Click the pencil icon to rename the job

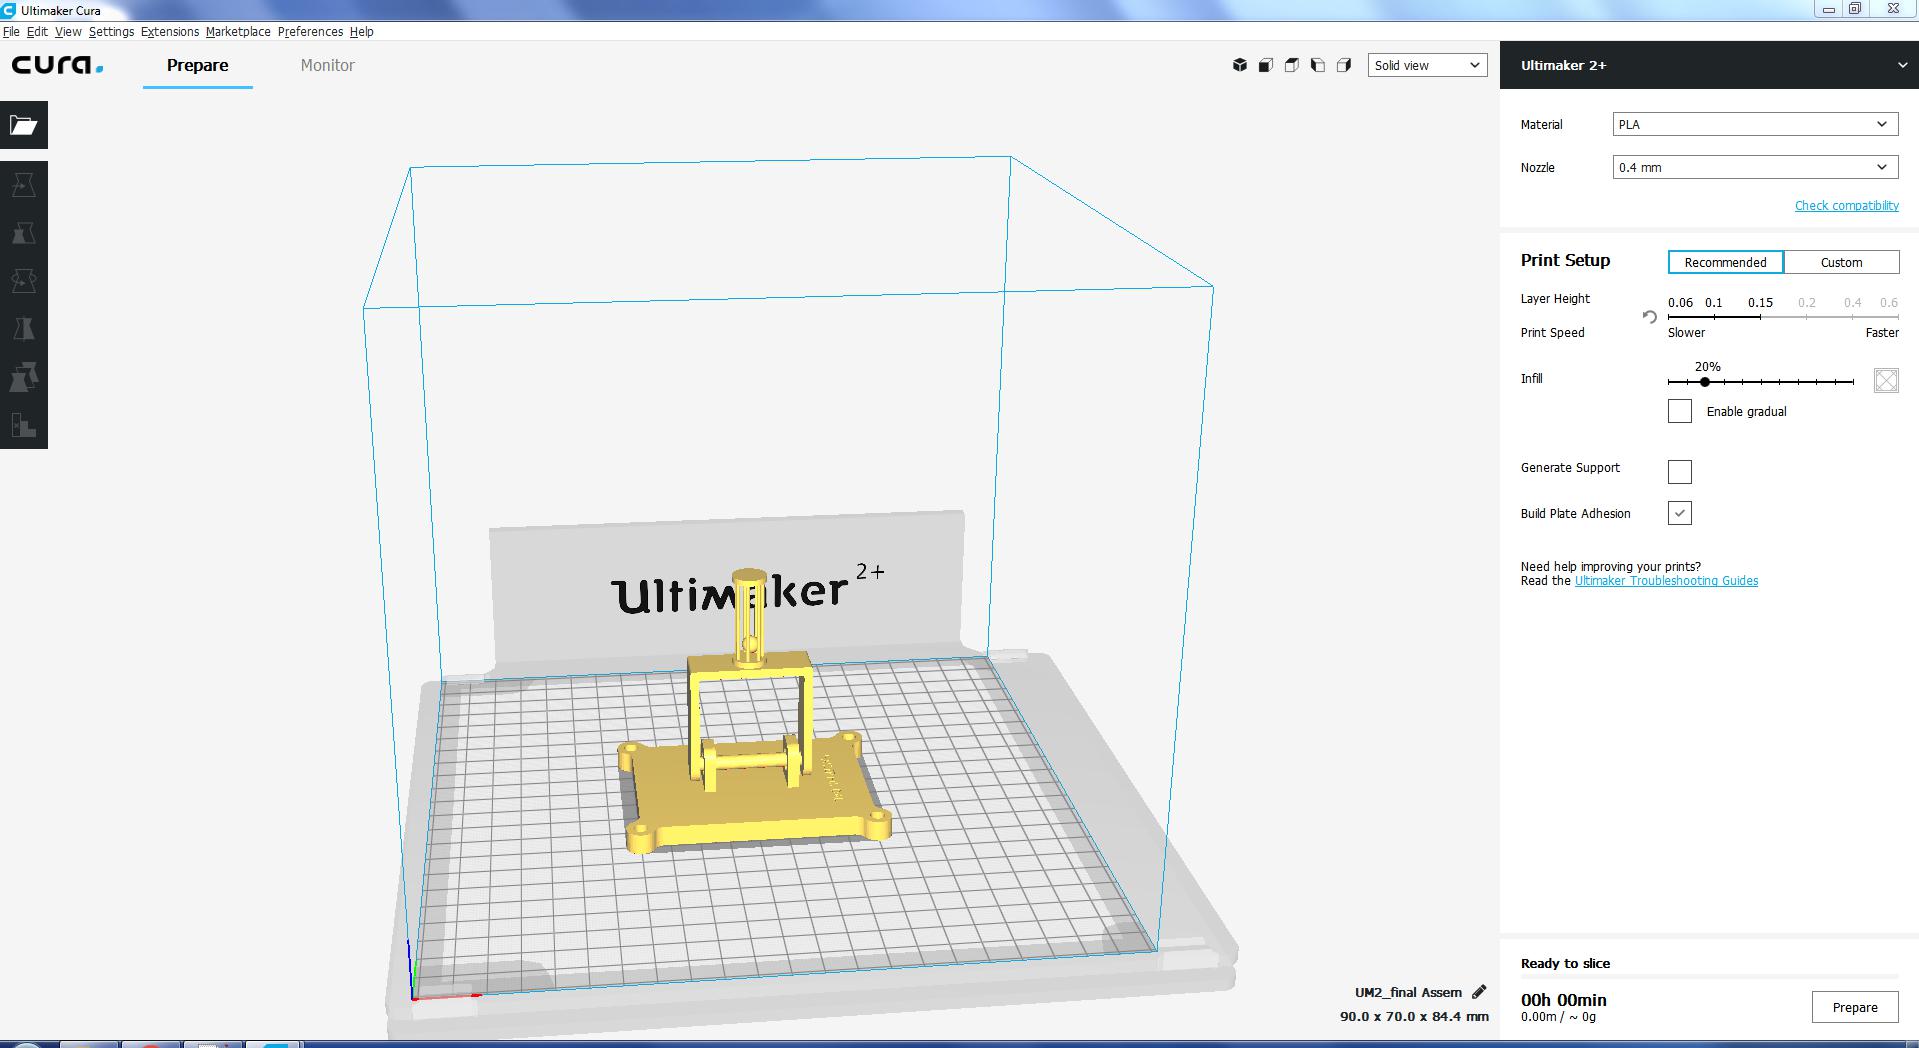(1479, 992)
